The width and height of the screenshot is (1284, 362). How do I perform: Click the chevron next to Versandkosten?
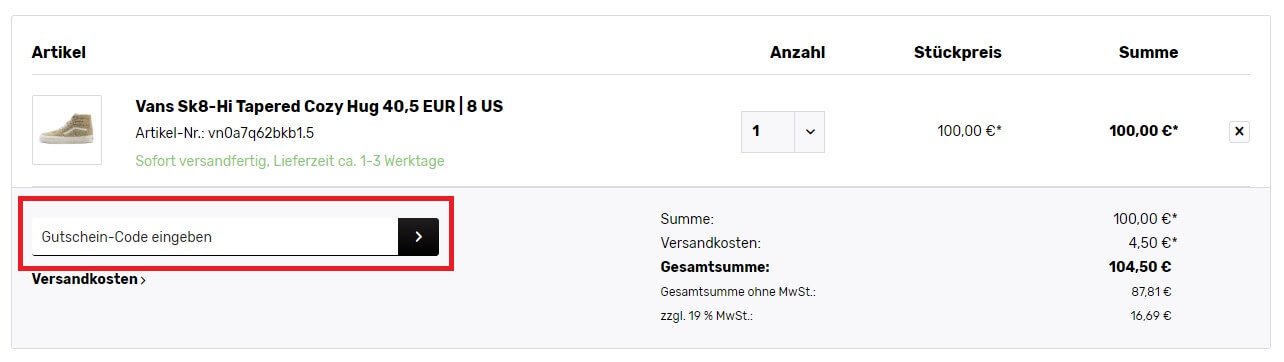point(143,281)
